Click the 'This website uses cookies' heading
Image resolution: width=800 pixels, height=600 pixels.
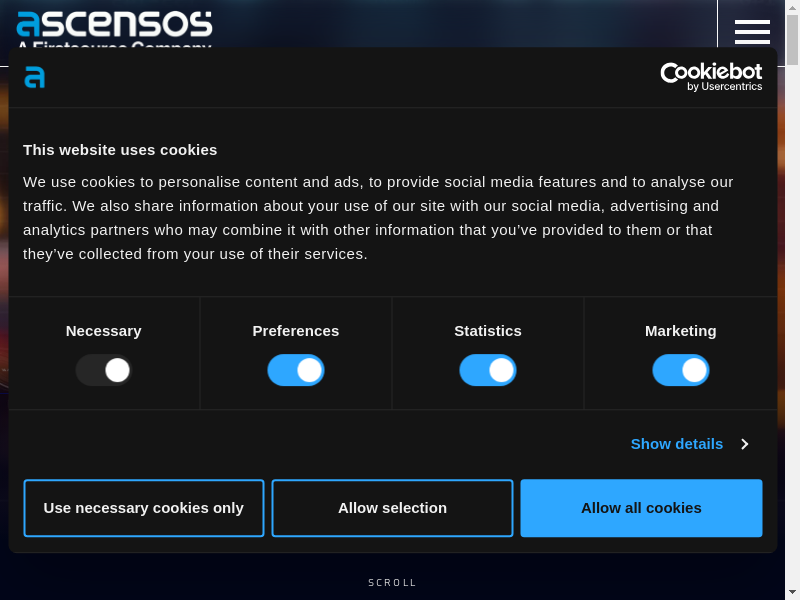tap(120, 150)
